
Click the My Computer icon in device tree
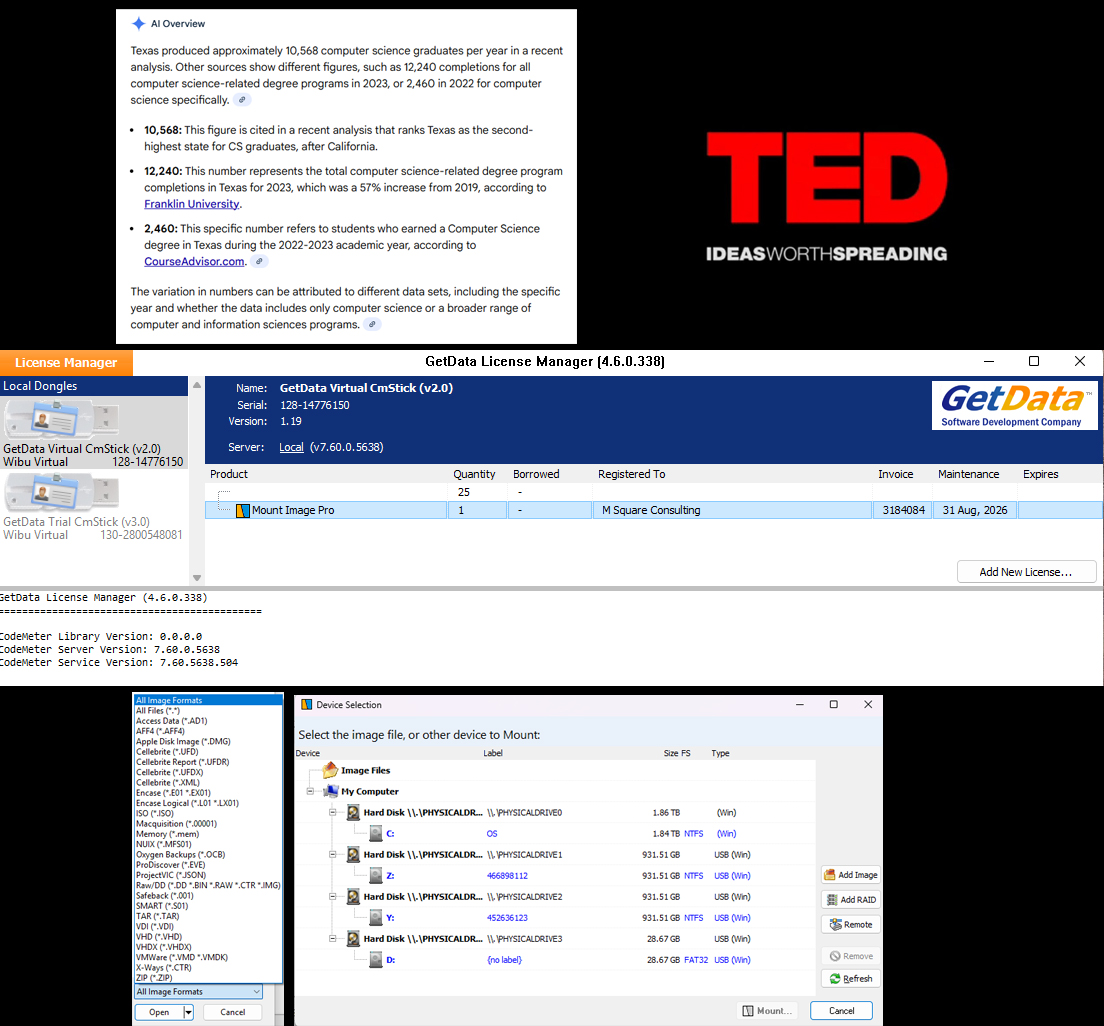(x=331, y=792)
